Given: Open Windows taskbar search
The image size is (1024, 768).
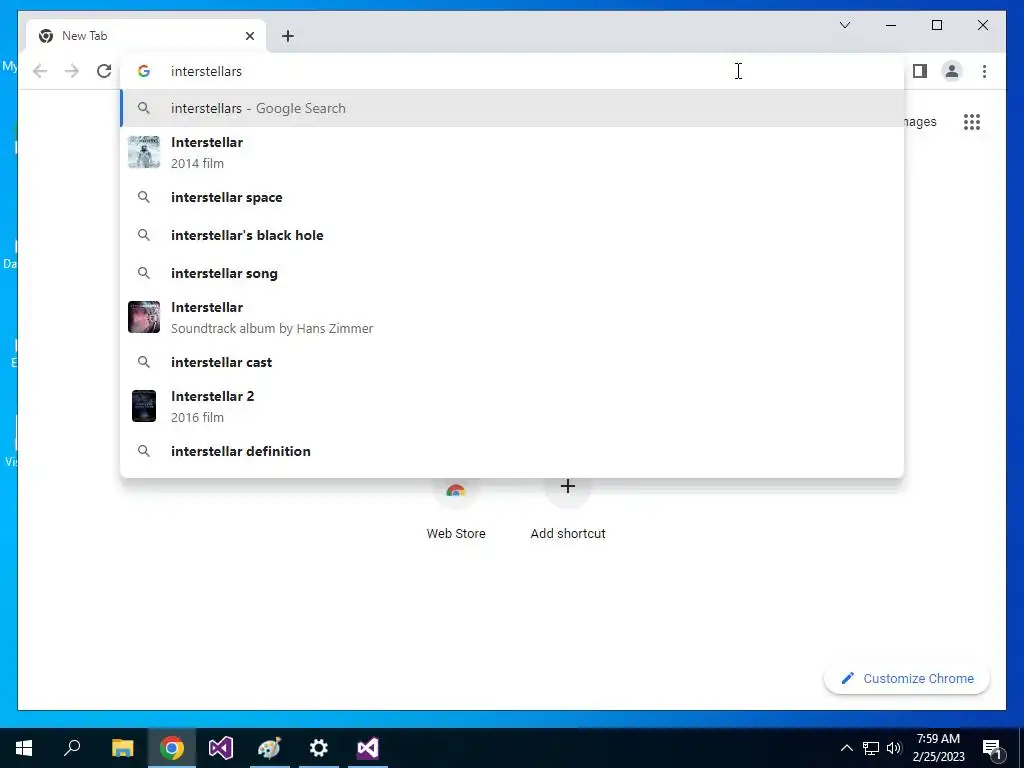Looking at the screenshot, I should [x=72, y=748].
